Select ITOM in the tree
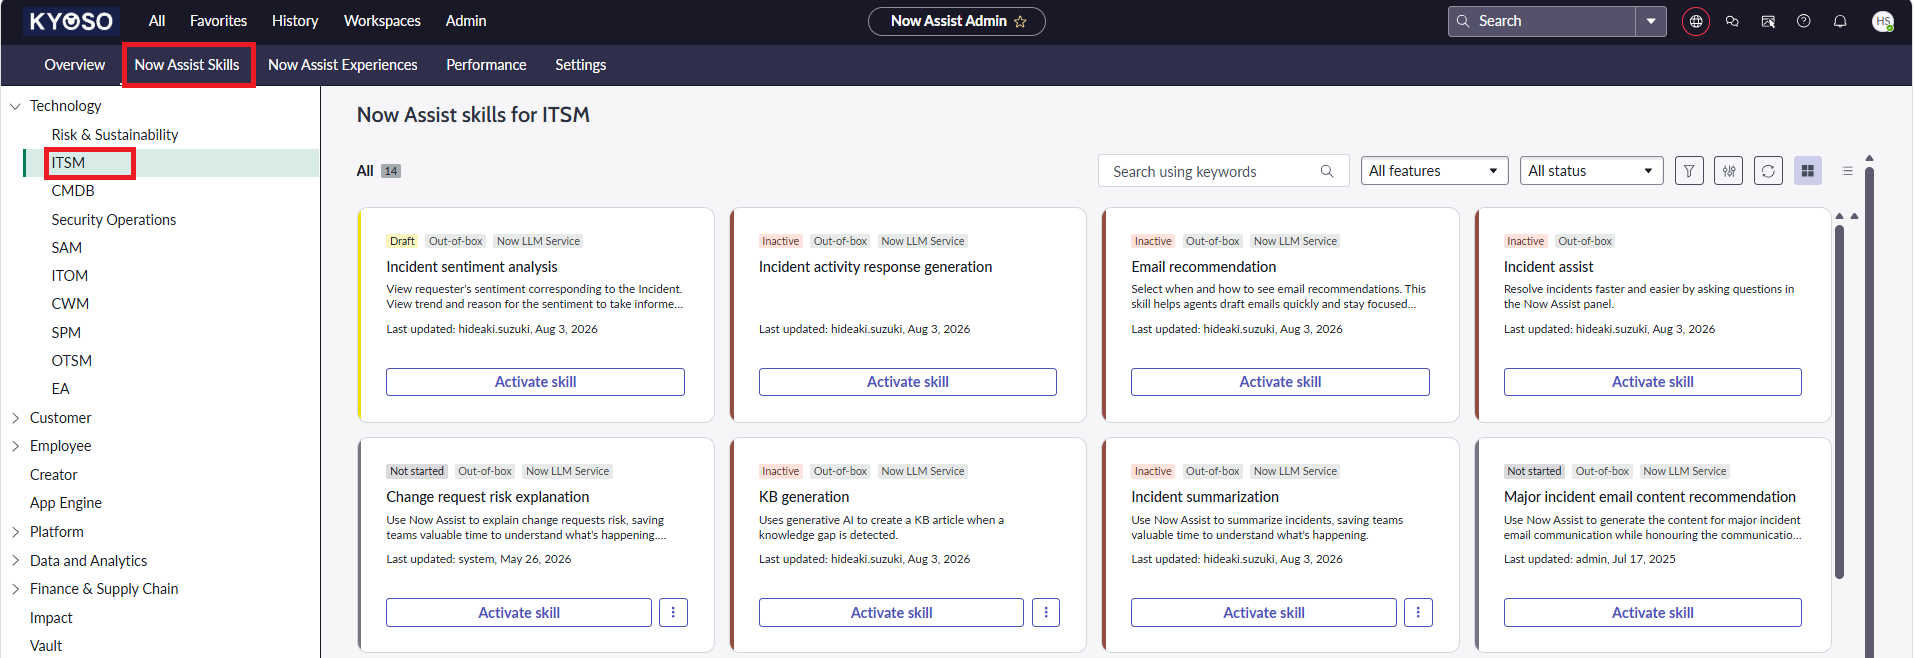The width and height of the screenshot is (1915, 658). 70,276
